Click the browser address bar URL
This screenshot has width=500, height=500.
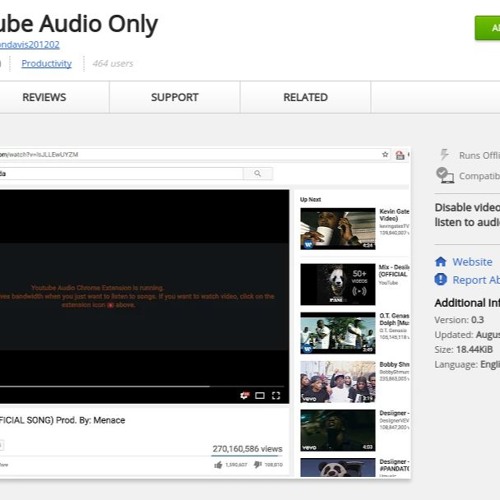39,154
